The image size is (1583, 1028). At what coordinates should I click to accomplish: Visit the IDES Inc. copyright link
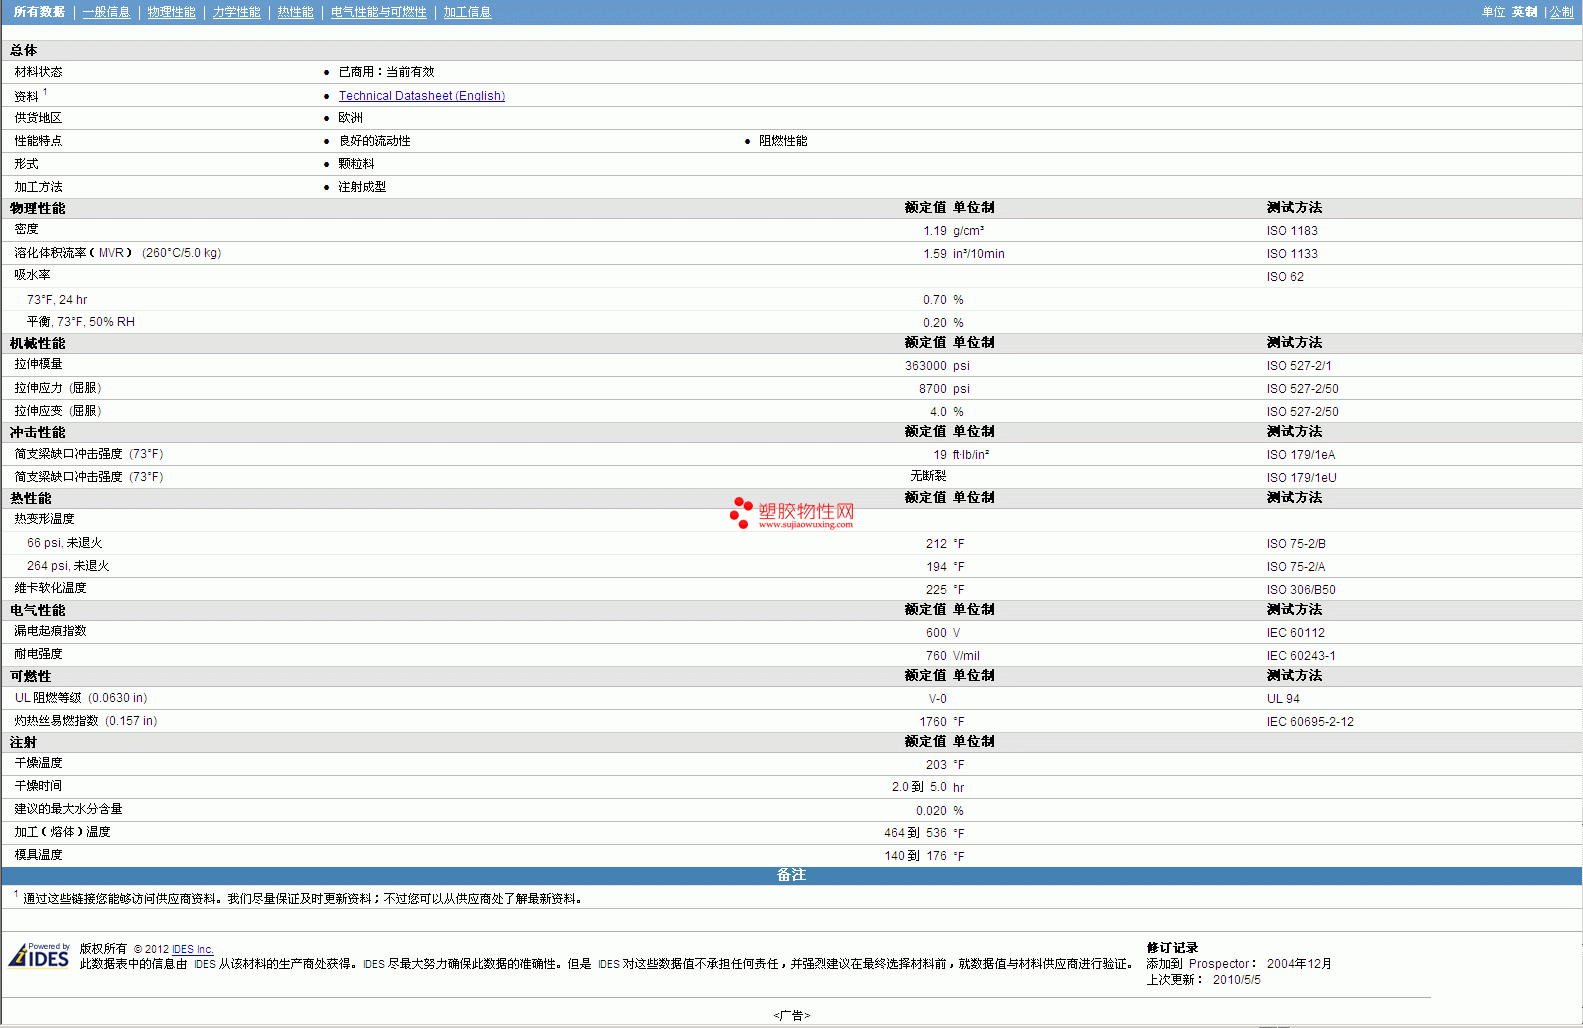pos(192,949)
